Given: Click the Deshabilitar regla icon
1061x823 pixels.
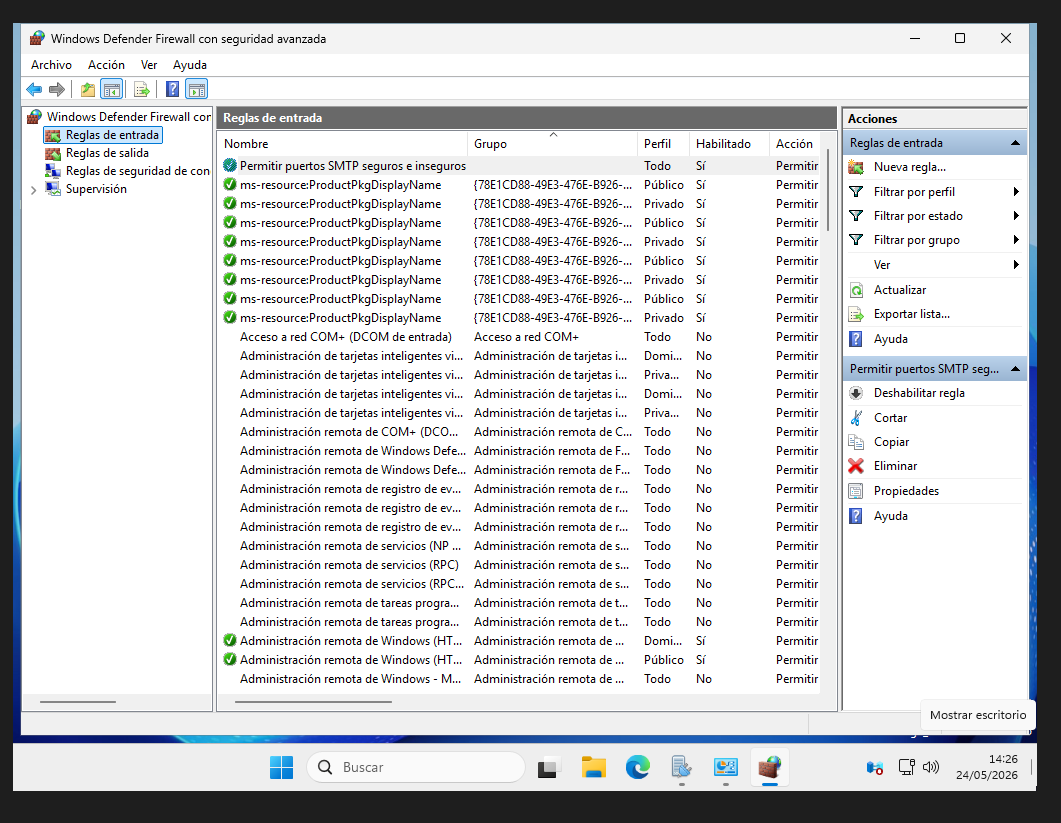Looking at the screenshot, I should 856,393.
